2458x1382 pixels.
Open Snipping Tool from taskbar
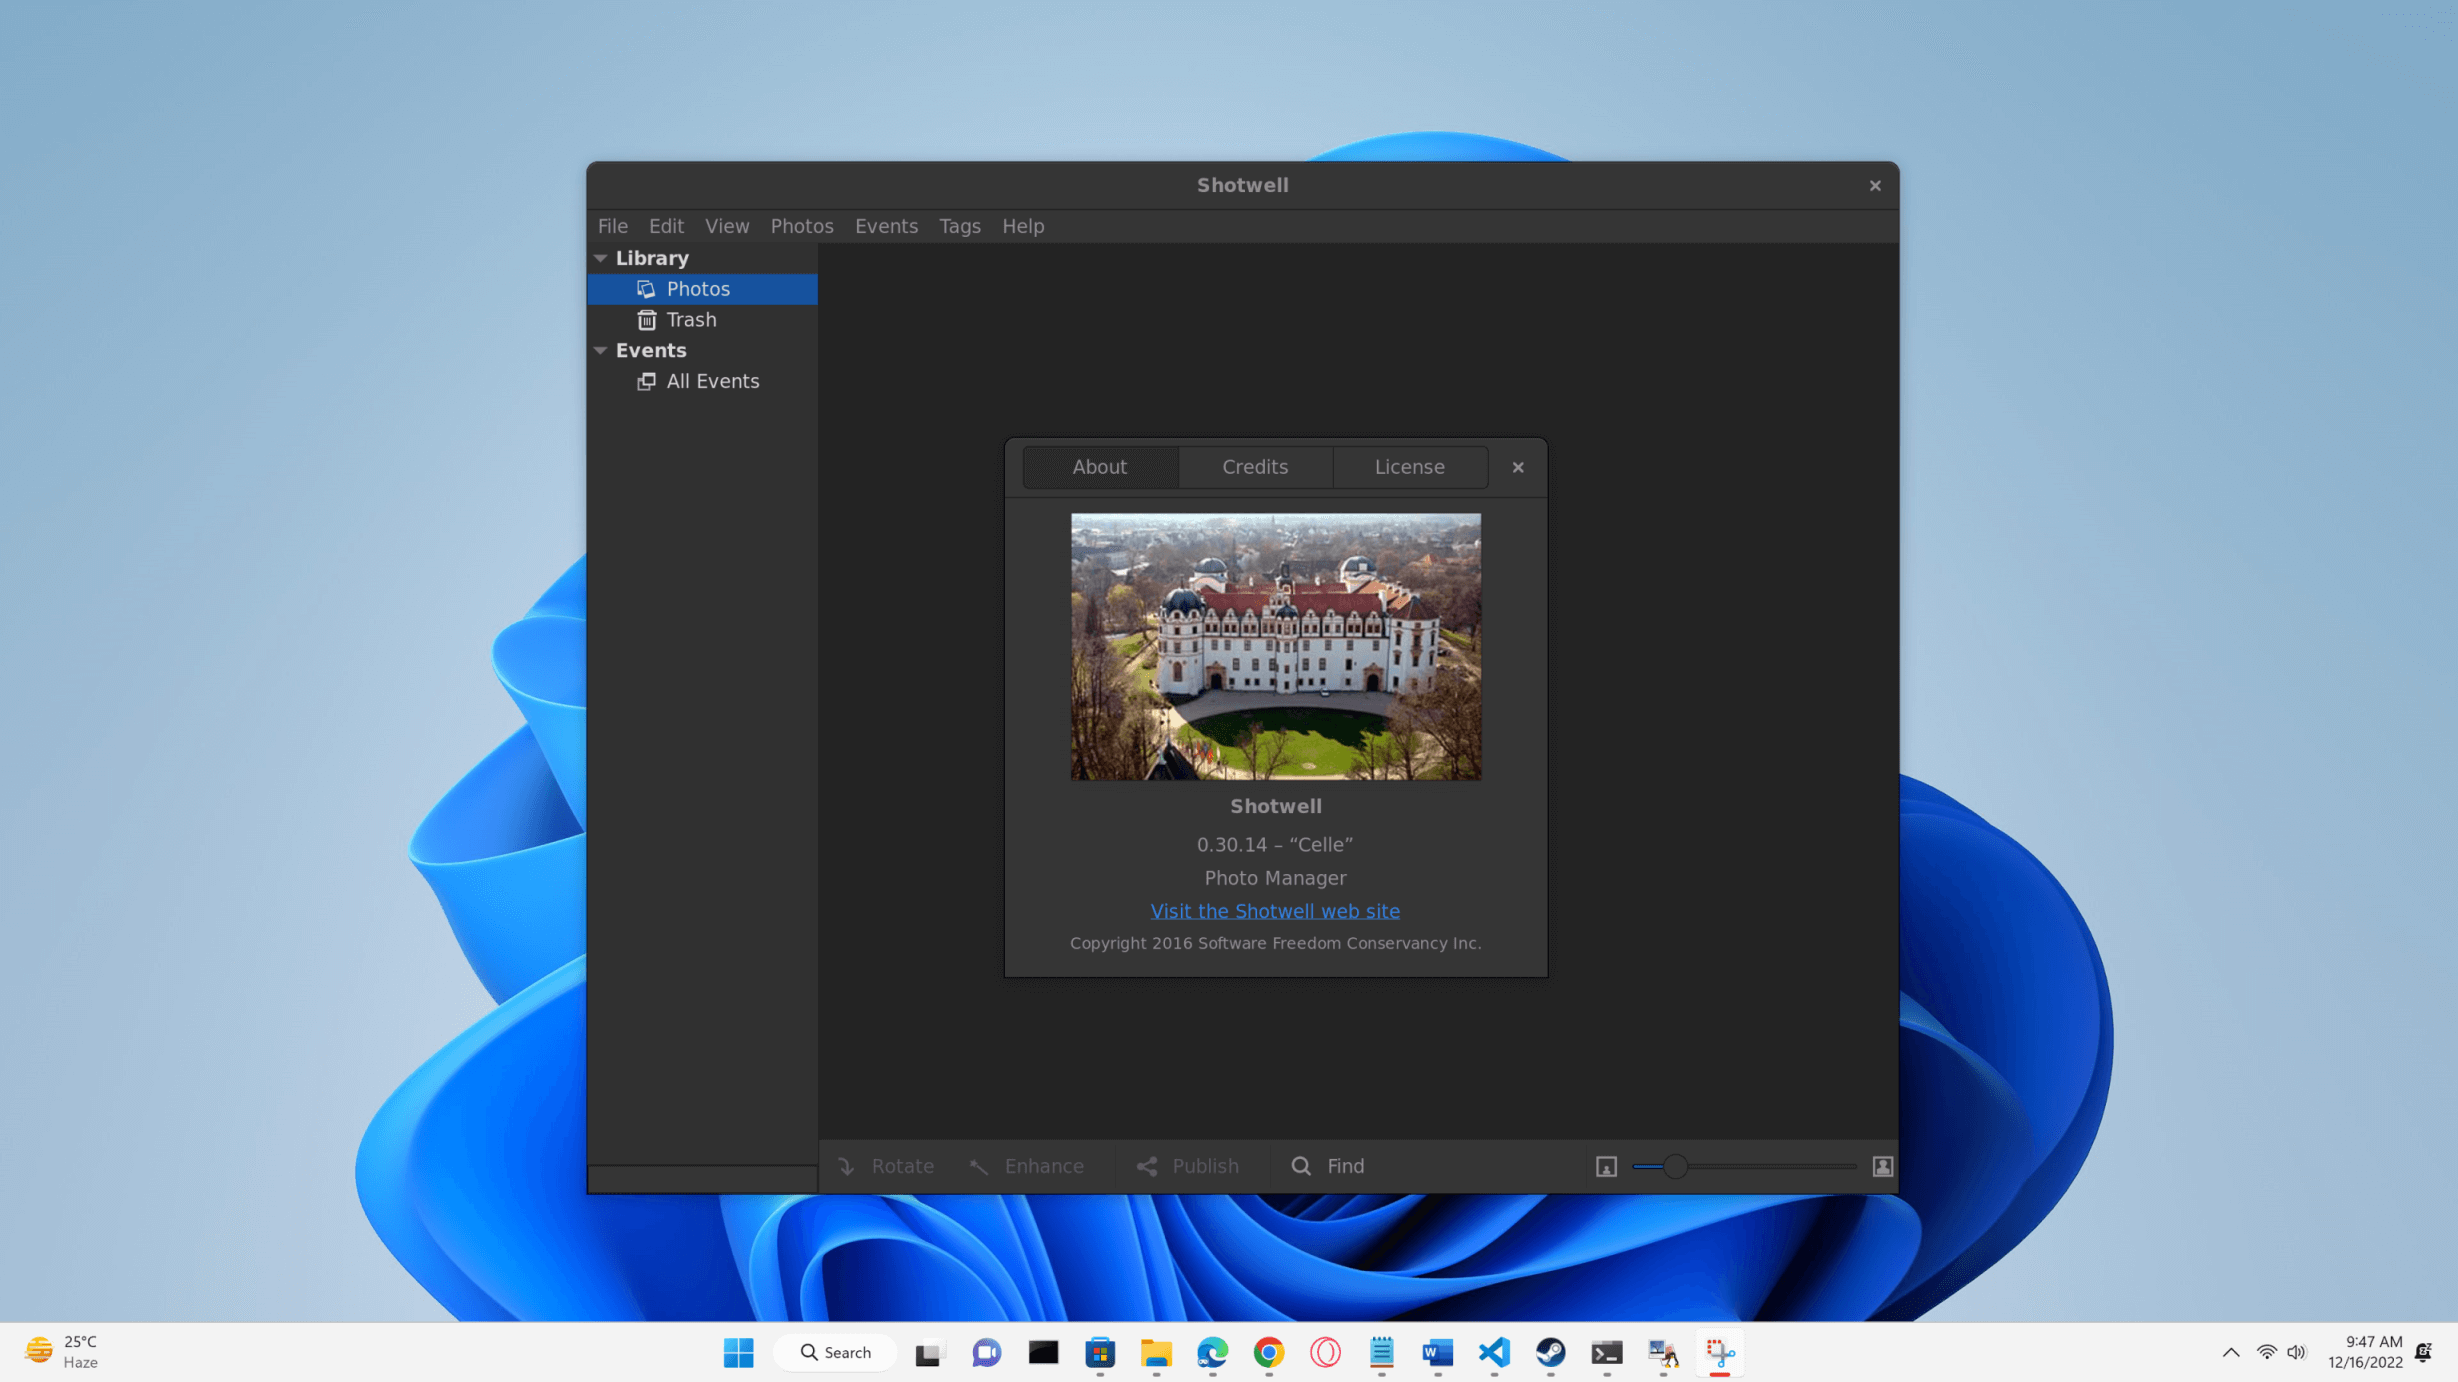[x=1719, y=1353]
